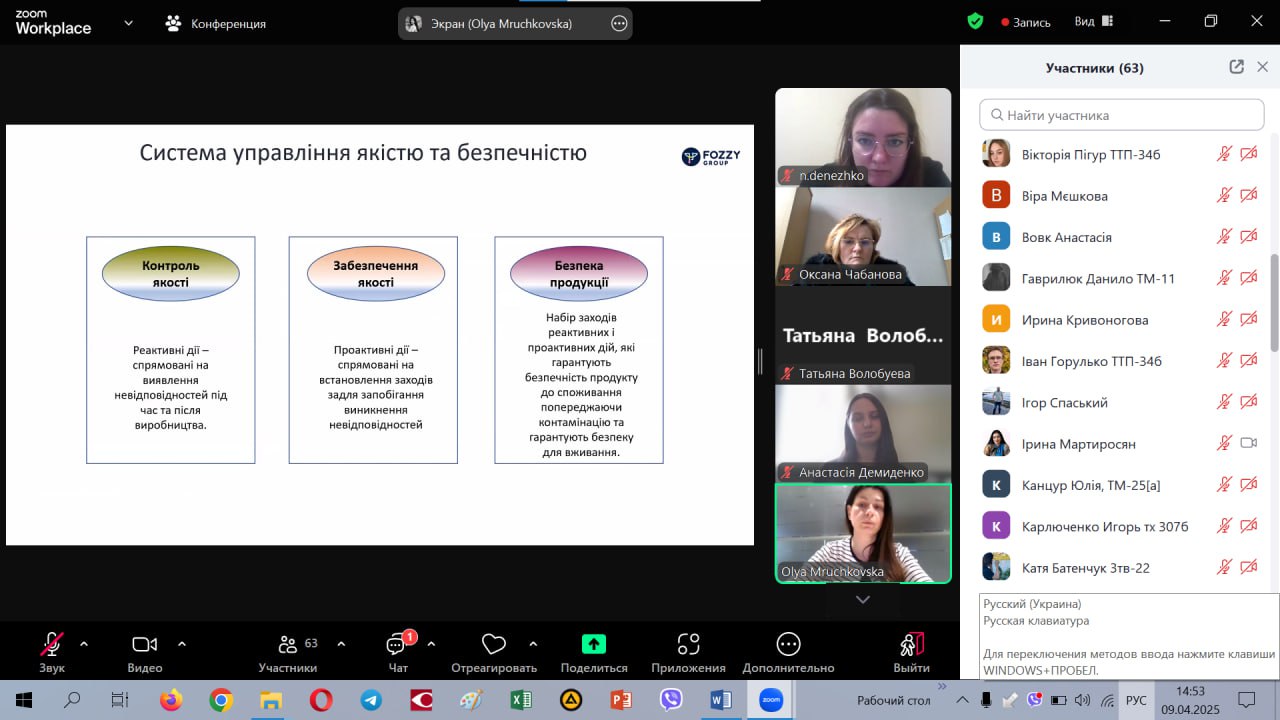The width and height of the screenshot is (1280, 720).
Task: Open Zoom Workplace dropdown chevron at top left
Action: [x=128, y=23]
